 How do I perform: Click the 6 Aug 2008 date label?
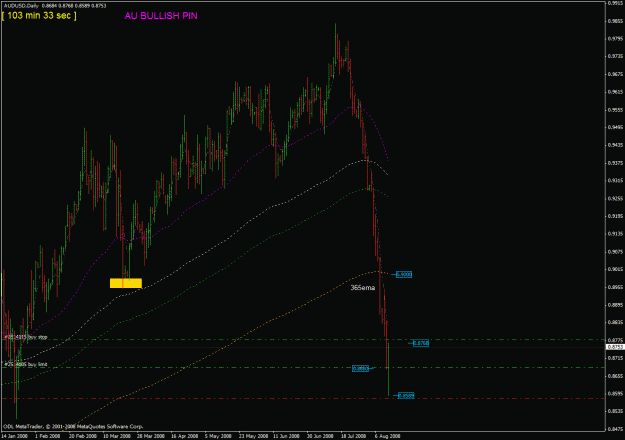tap(388, 436)
